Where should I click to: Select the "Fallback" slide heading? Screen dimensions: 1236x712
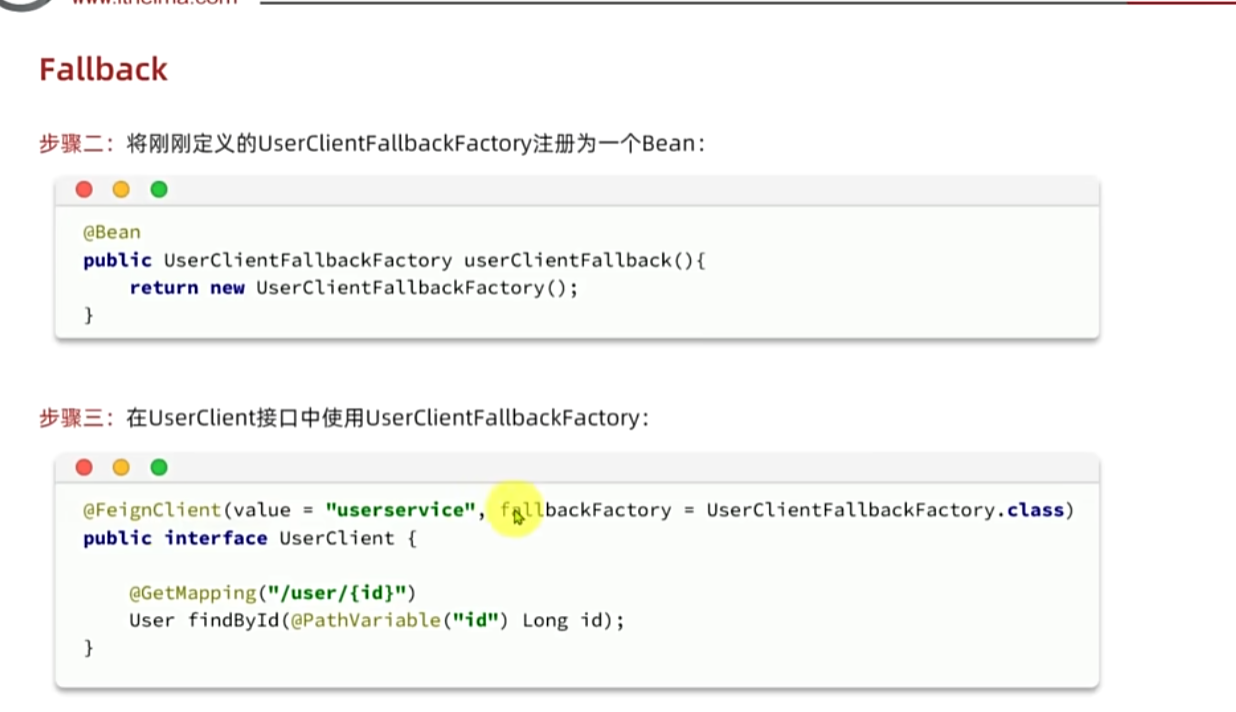pyautogui.click(x=103, y=70)
